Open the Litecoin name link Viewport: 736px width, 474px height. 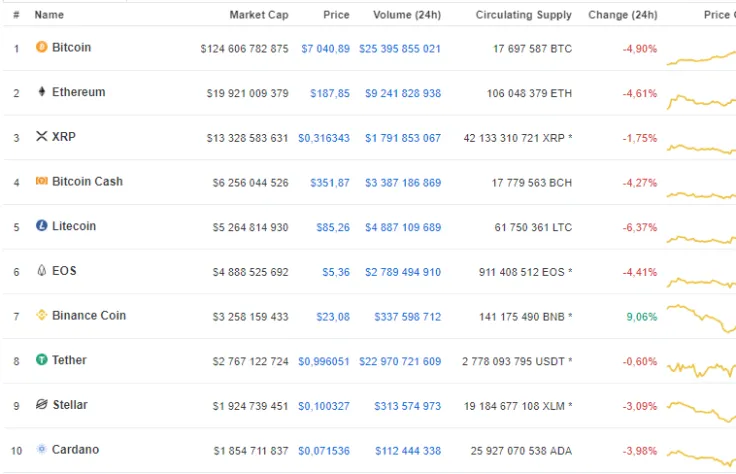[74, 226]
